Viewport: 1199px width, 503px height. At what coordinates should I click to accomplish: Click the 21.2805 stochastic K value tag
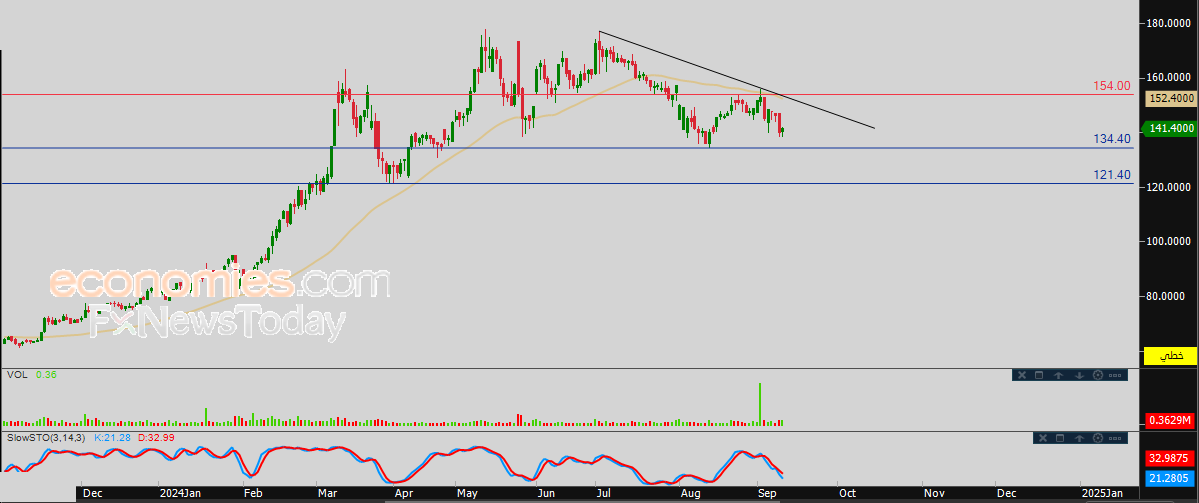point(1170,479)
